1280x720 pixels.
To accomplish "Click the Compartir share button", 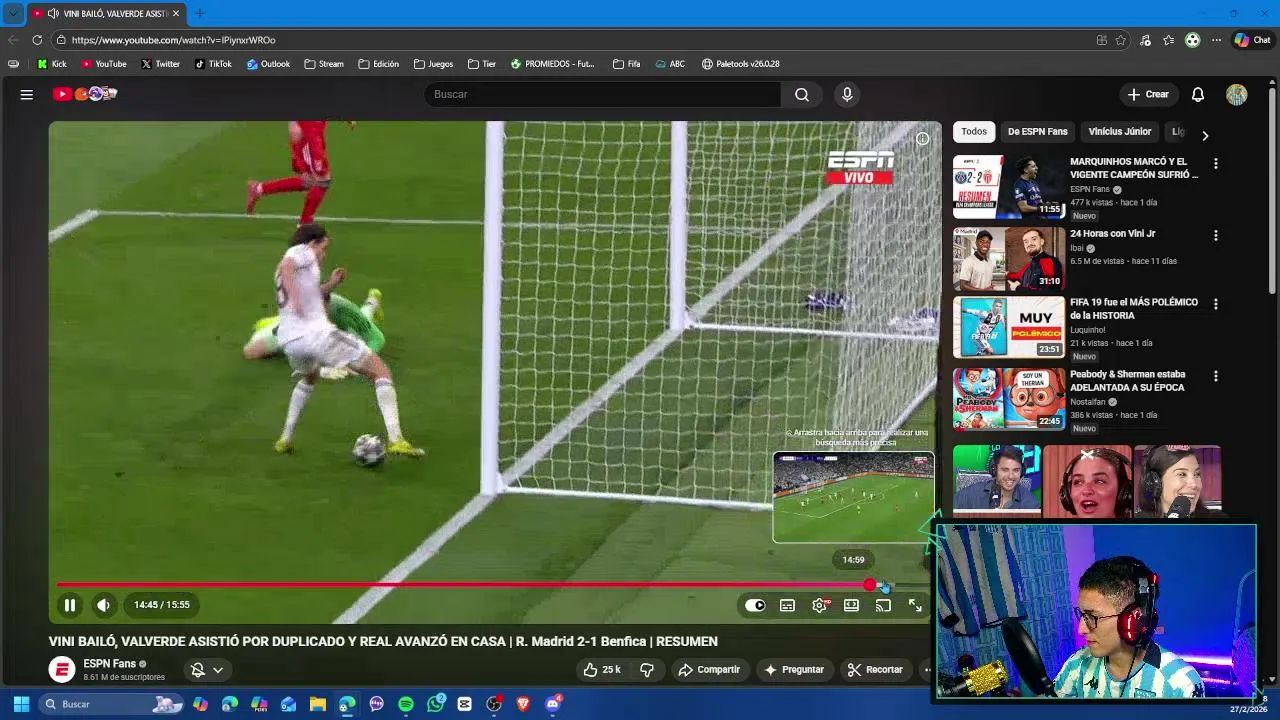I will click(709, 670).
